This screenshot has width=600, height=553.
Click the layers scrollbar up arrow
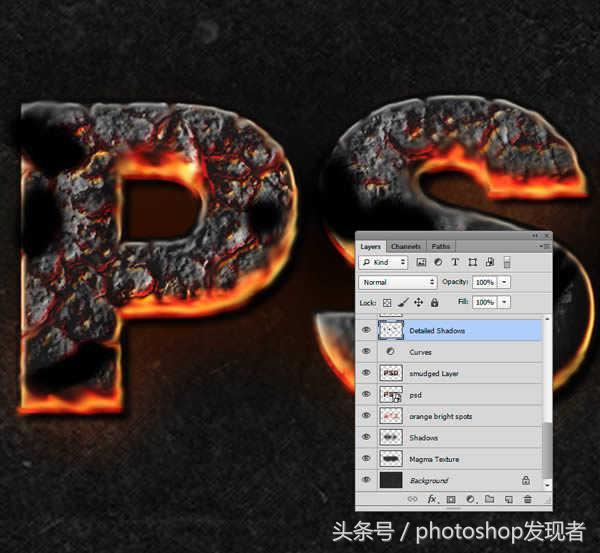pos(547,319)
